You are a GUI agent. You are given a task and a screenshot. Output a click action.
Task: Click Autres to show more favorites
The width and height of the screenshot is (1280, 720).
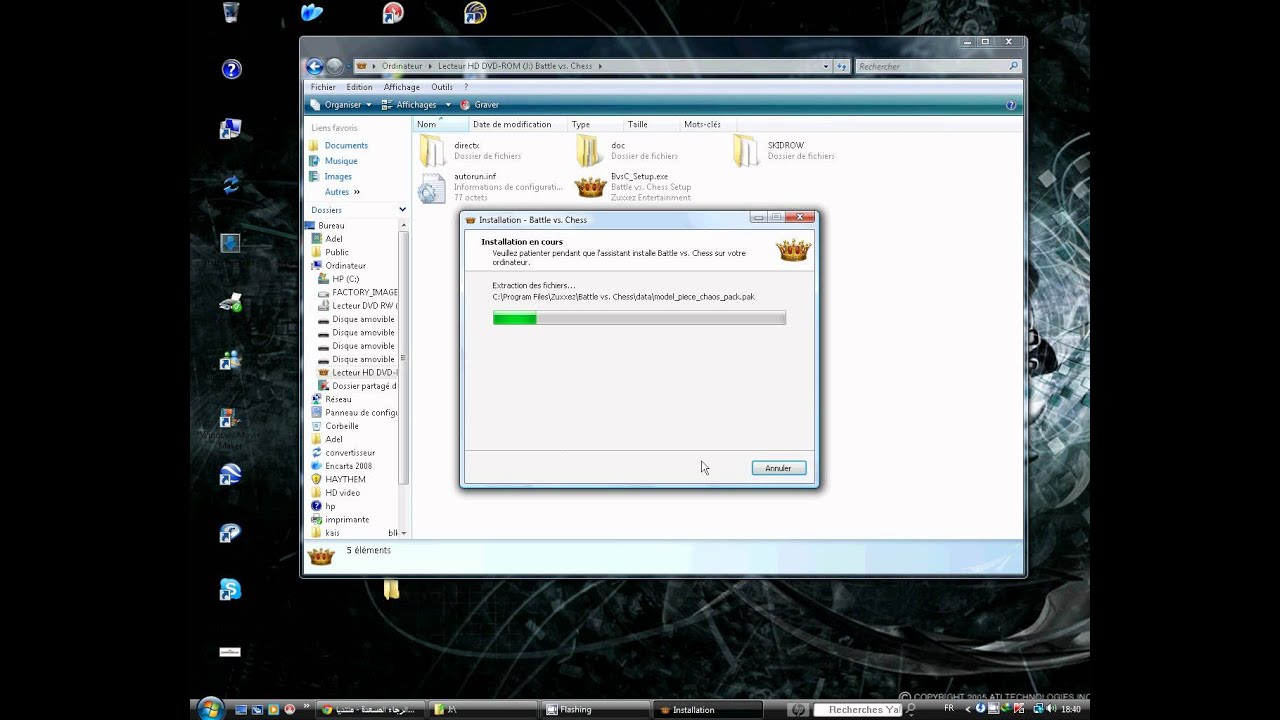(x=342, y=192)
